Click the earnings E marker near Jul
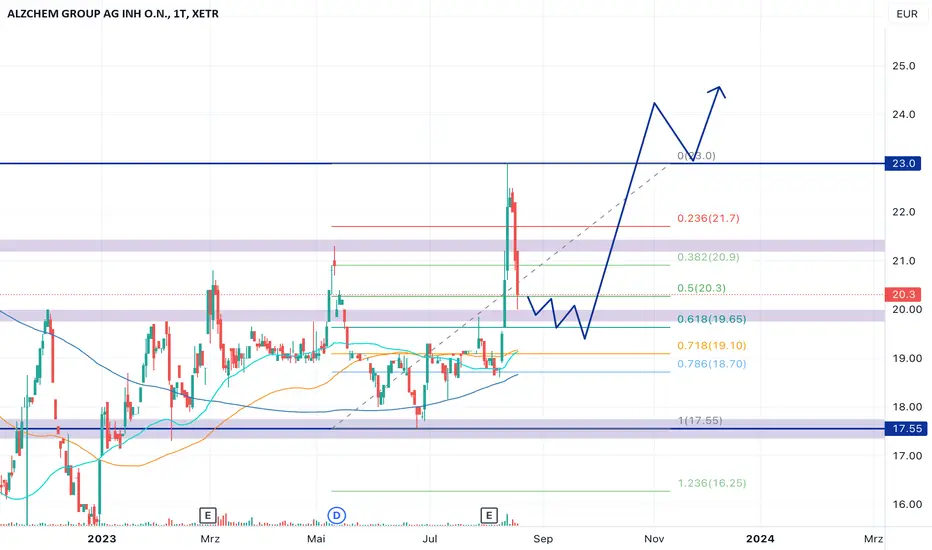Viewport: 932px width, 550px height. click(x=489, y=515)
